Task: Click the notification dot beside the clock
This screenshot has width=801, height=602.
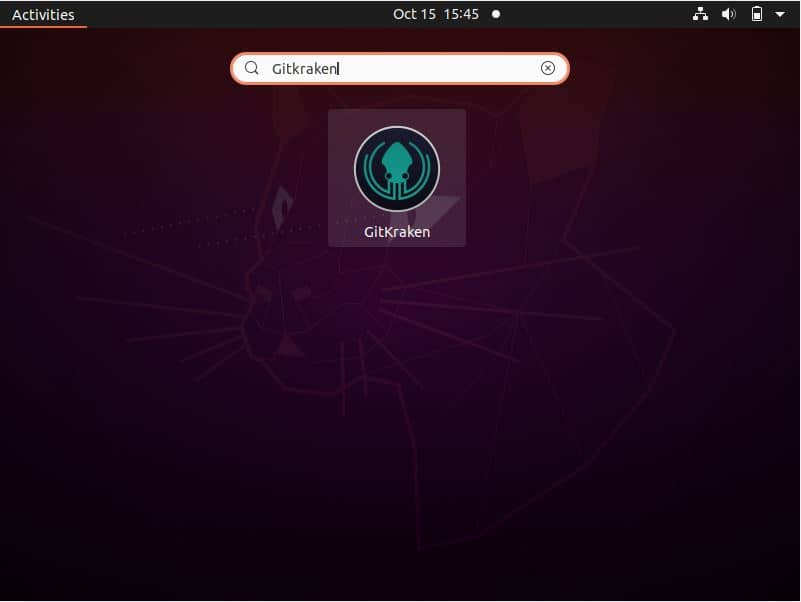Action: 495,14
